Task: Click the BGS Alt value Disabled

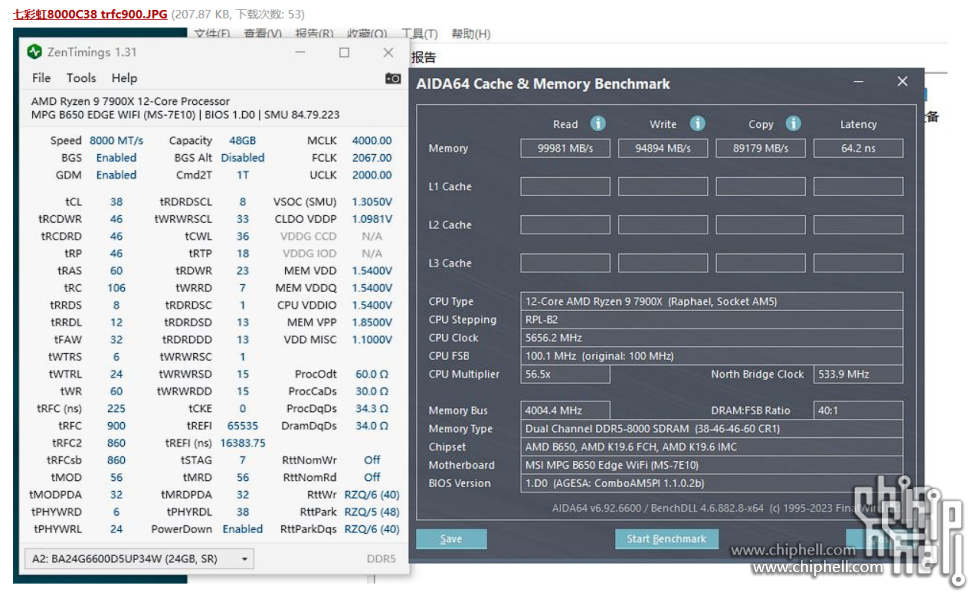Action: [x=242, y=158]
